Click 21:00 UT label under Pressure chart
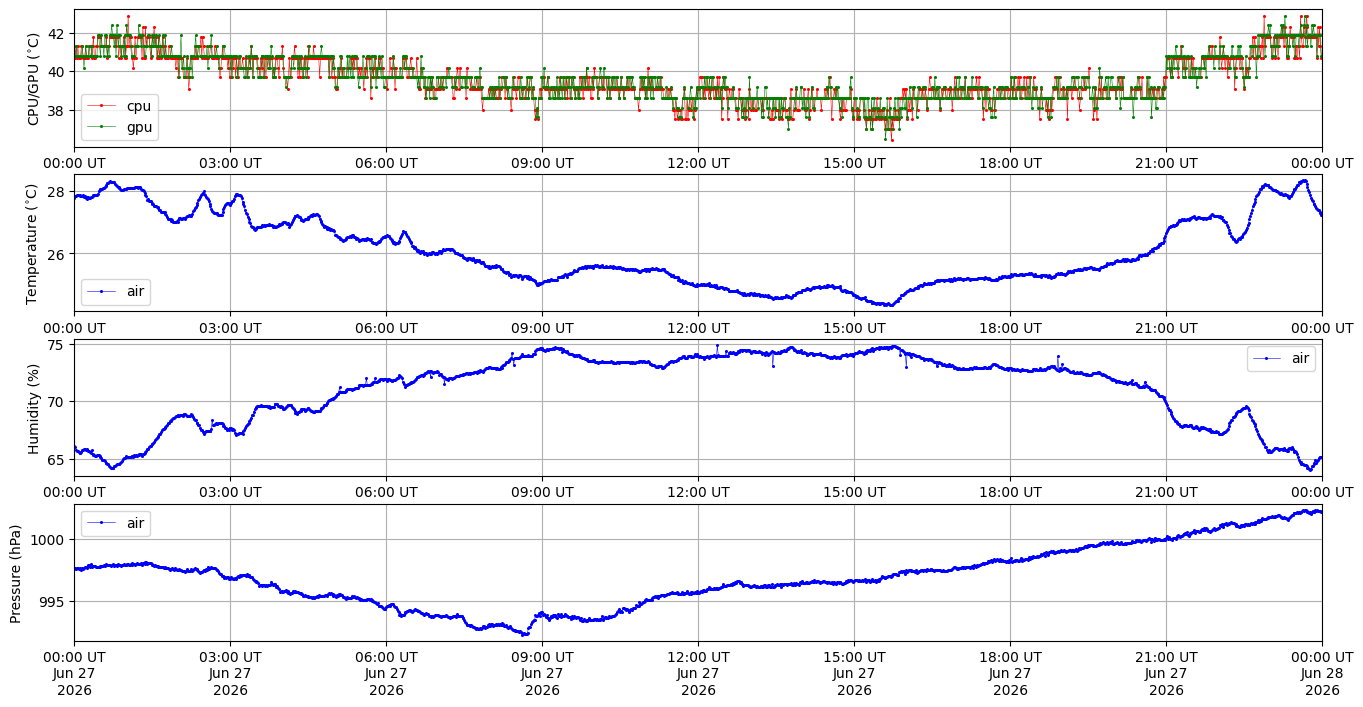The width and height of the screenshot is (1363, 707). pyautogui.click(x=1166, y=658)
